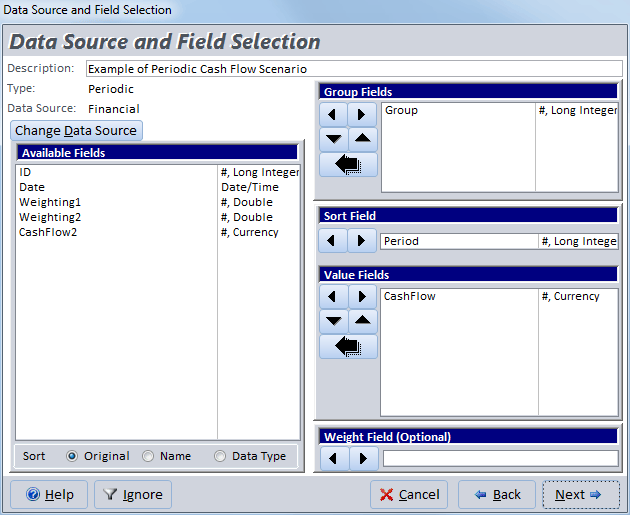Click the right arrow in Value Fields

[x=362, y=297]
